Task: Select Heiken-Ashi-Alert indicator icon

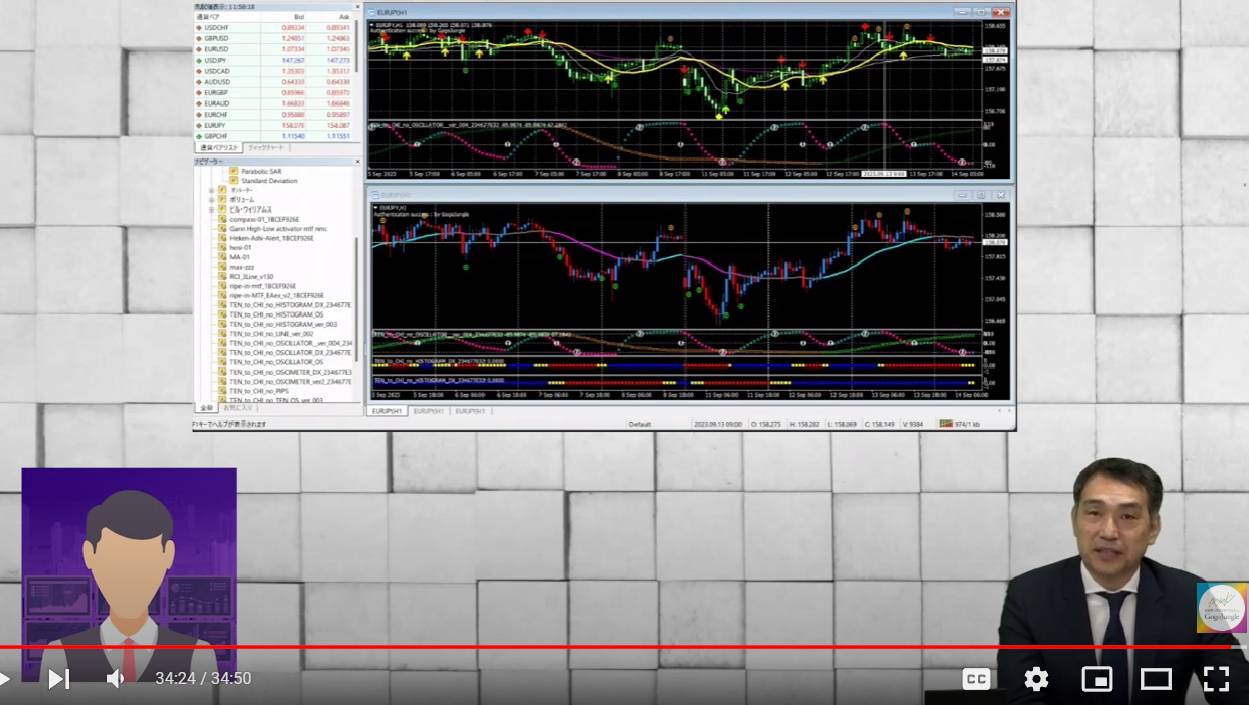Action: pos(221,238)
